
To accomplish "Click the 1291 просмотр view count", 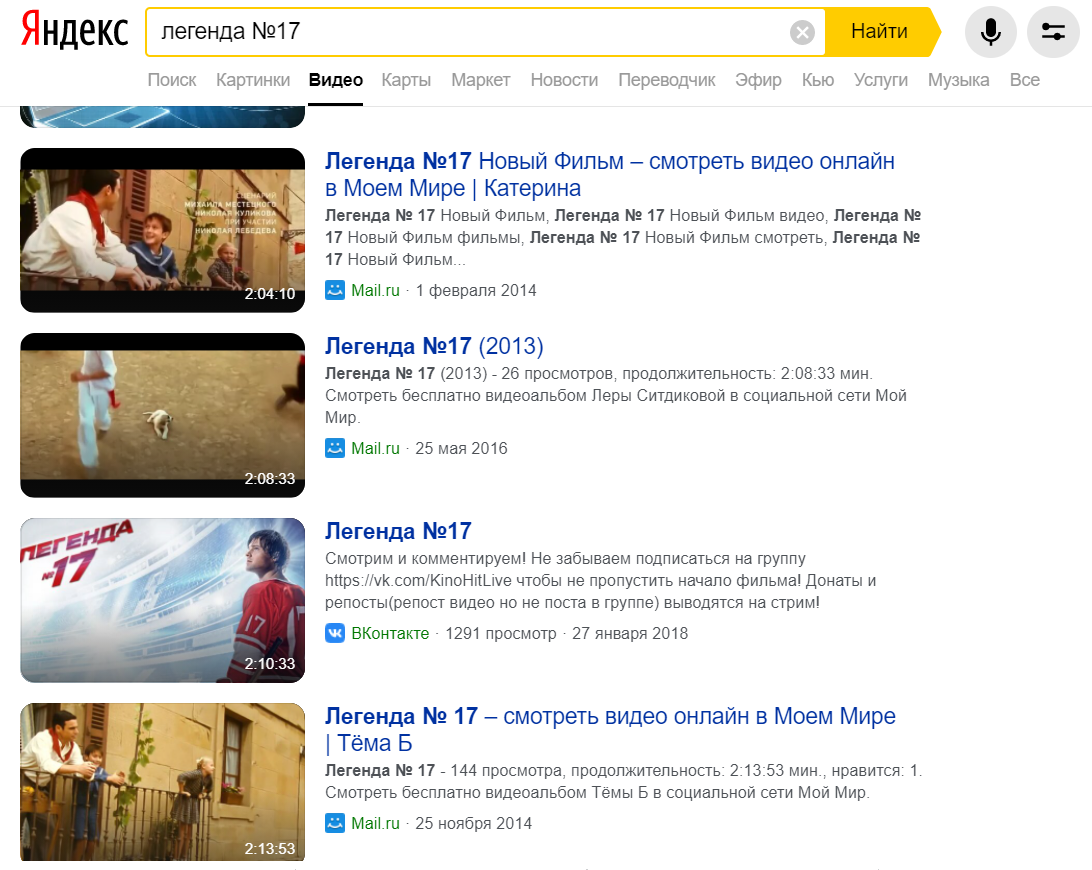I will 501,634.
